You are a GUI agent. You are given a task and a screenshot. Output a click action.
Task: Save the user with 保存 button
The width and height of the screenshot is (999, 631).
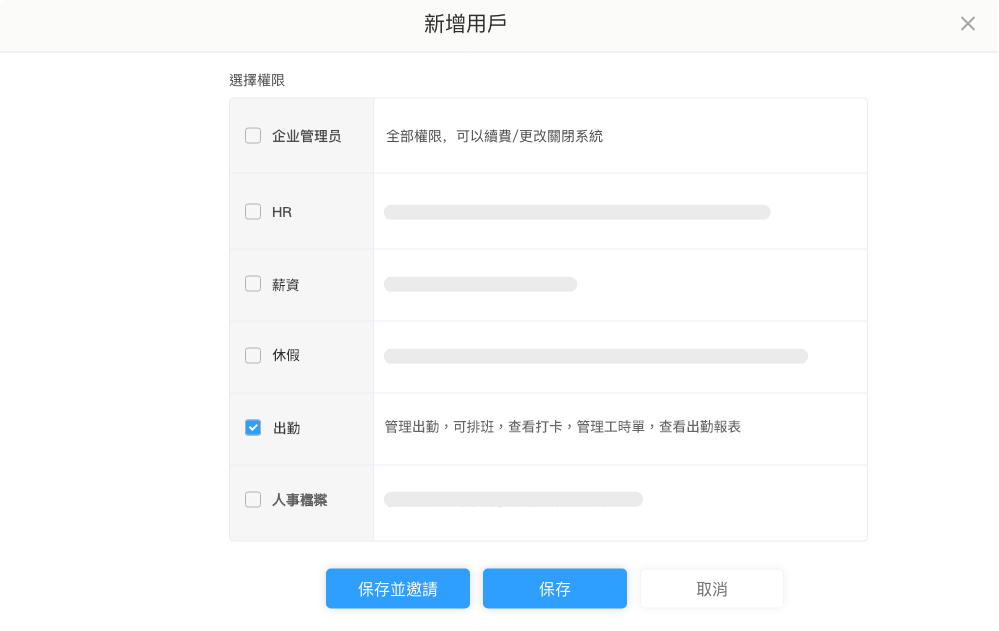click(554, 588)
